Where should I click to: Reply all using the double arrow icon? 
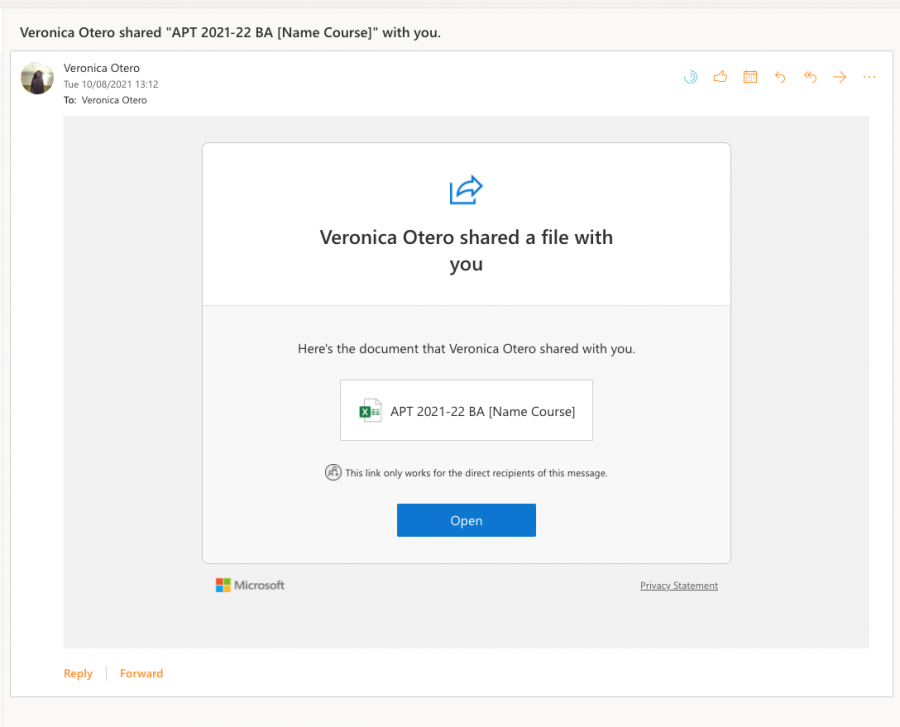click(810, 76)
